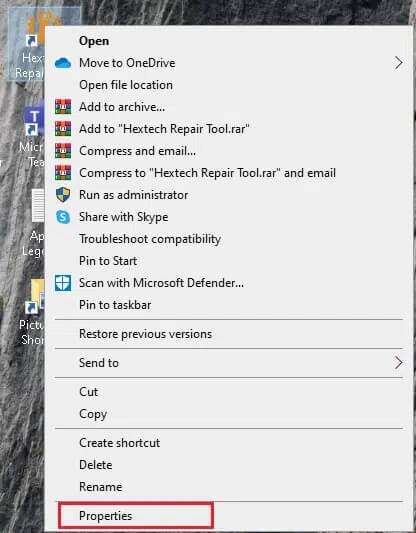The height and width of the screenshot is (533, 416).
Task: Choose Open file location
Action: pos(126,85)
